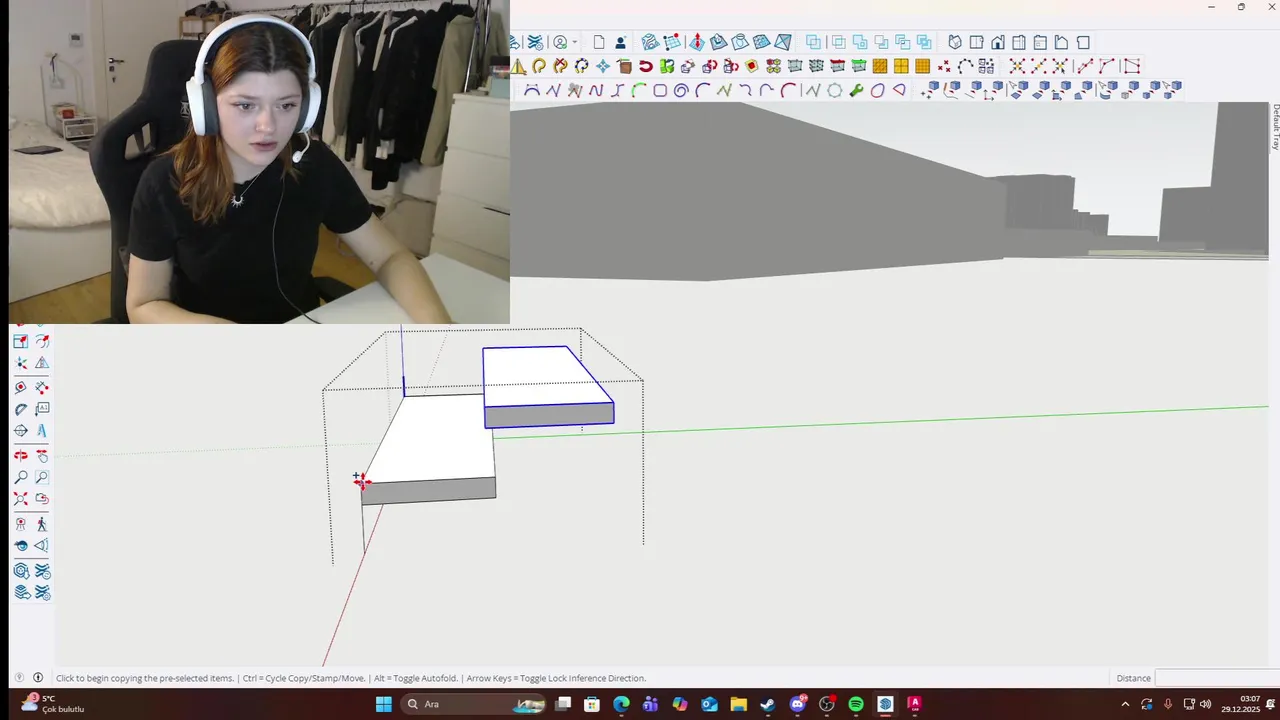Select the Flip tool triangle icon

click(x=42, y=363)
